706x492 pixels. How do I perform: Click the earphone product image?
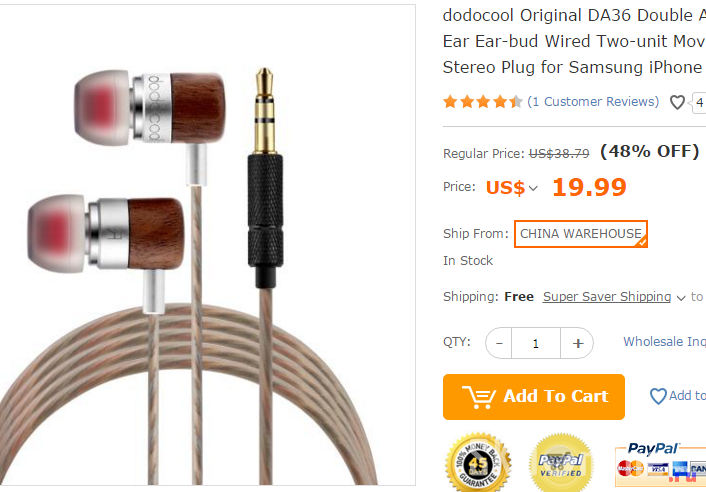tap(207, 245)
